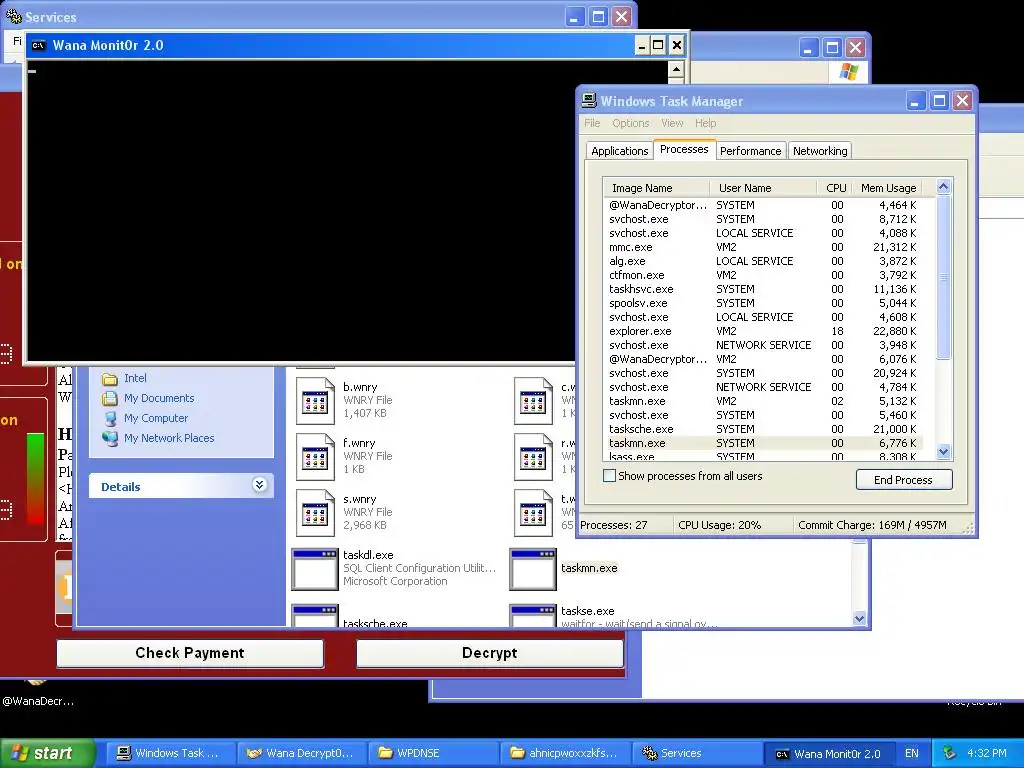The height and width of the screenshot is (768, 1024).
Task: Select spoolsv.exe process row
Action: pos(763,303)
